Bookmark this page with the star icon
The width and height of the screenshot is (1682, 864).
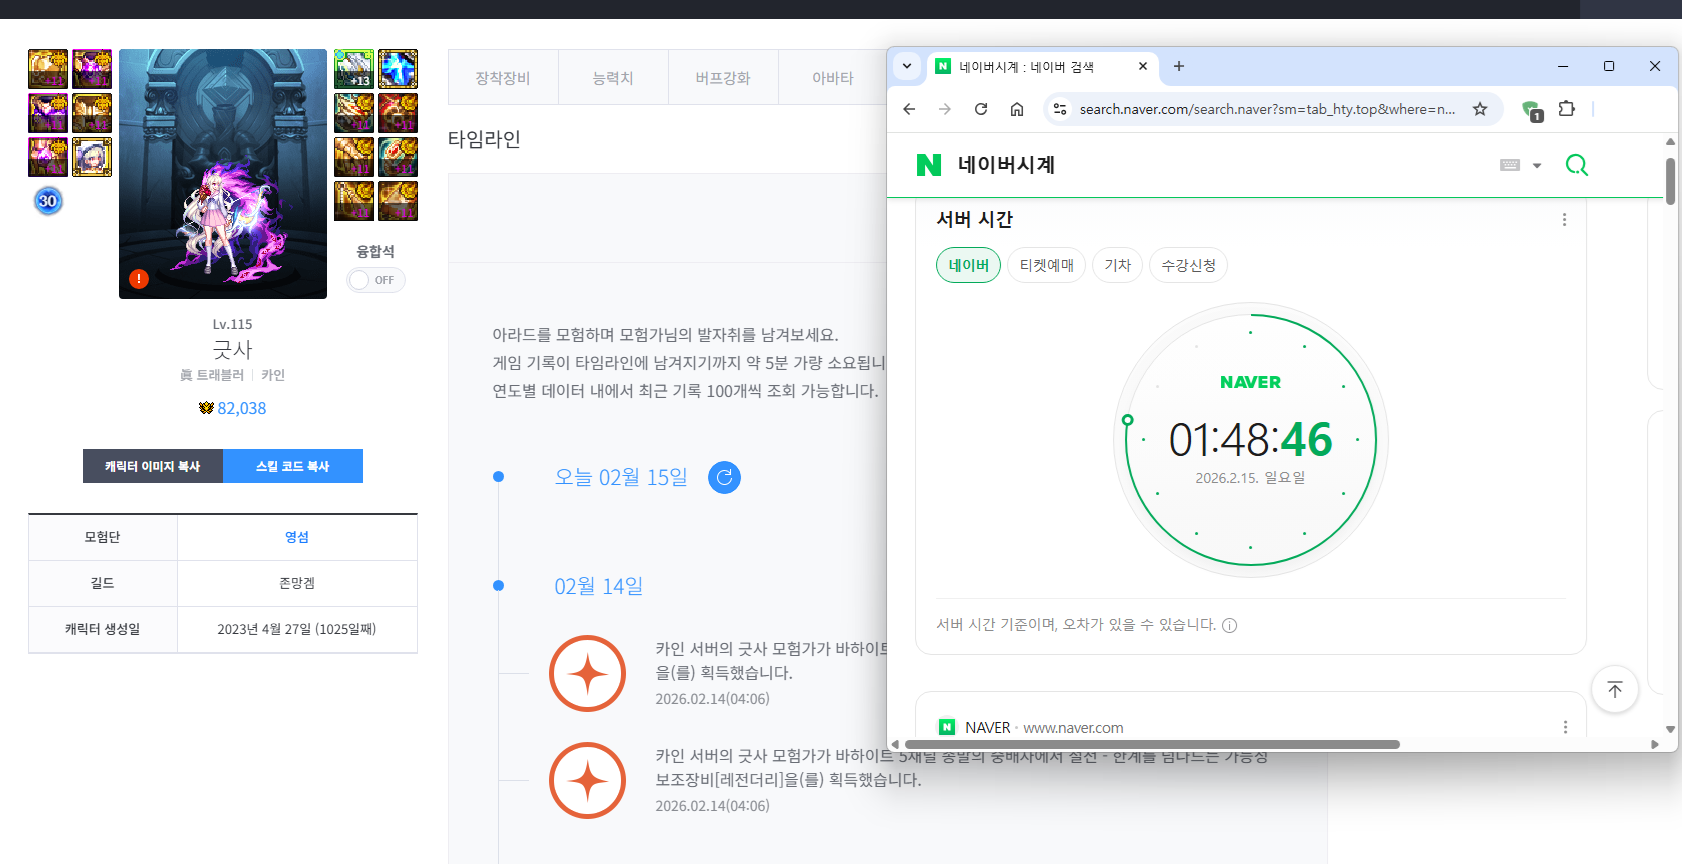coord(1480,109)
